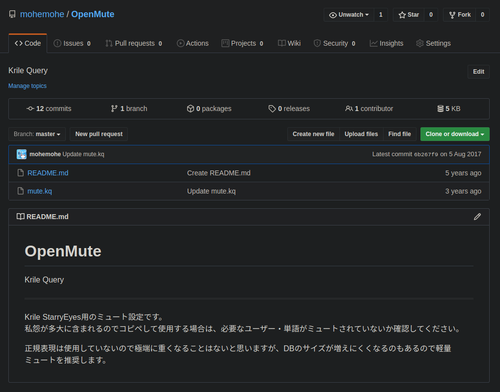500x392 pixels.
Task: Click Edit for the repository description
Action: [x=478, y=72]
